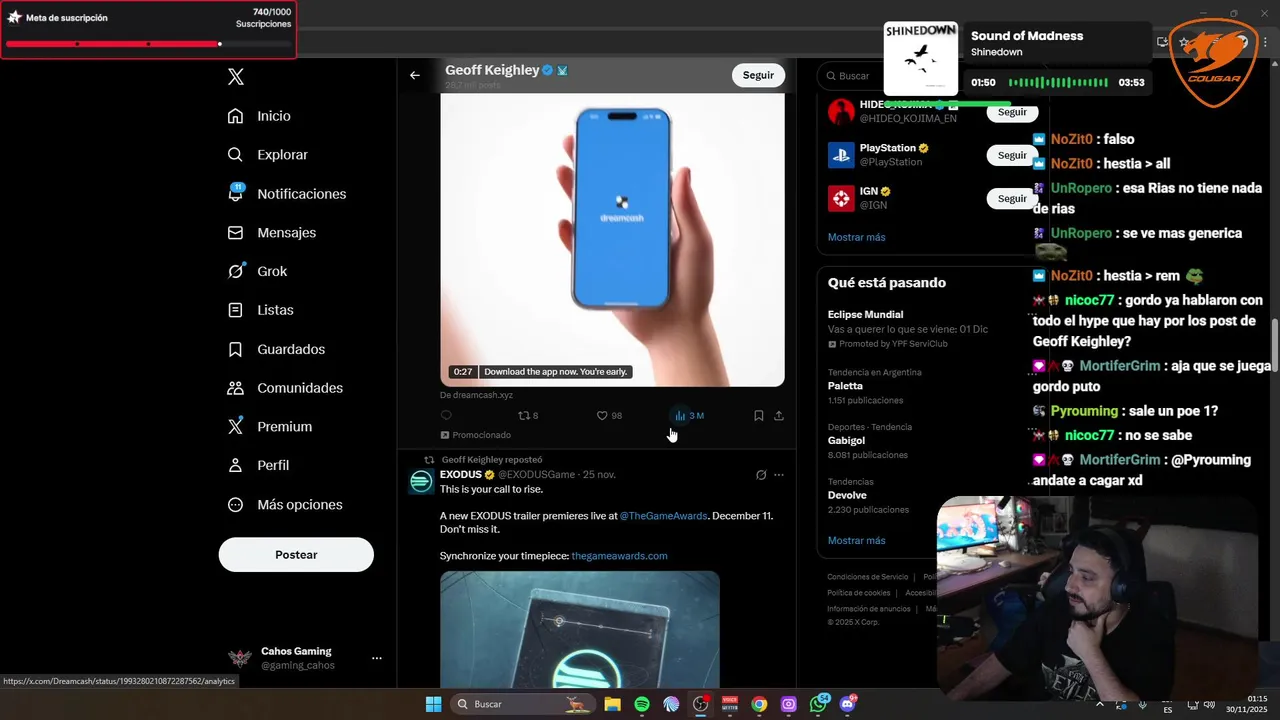Open Listas in the sidebar
This screenshot has width=1280, height=720.
tap(260, 310)
